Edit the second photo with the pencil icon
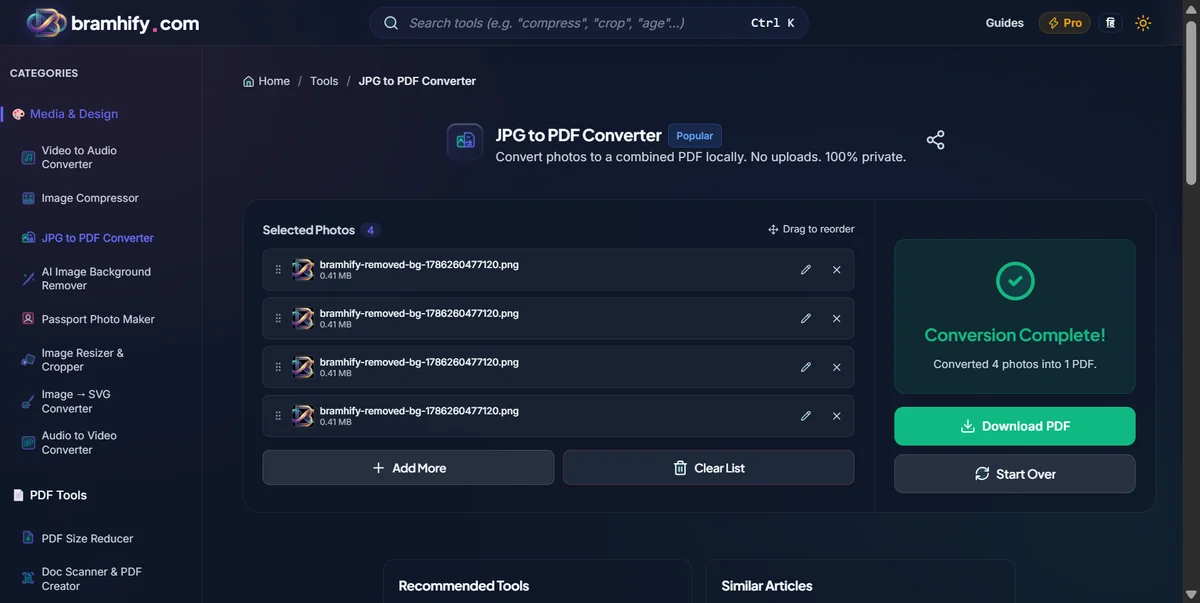The height and width of the screenshot is (603, 1200). 806,319
